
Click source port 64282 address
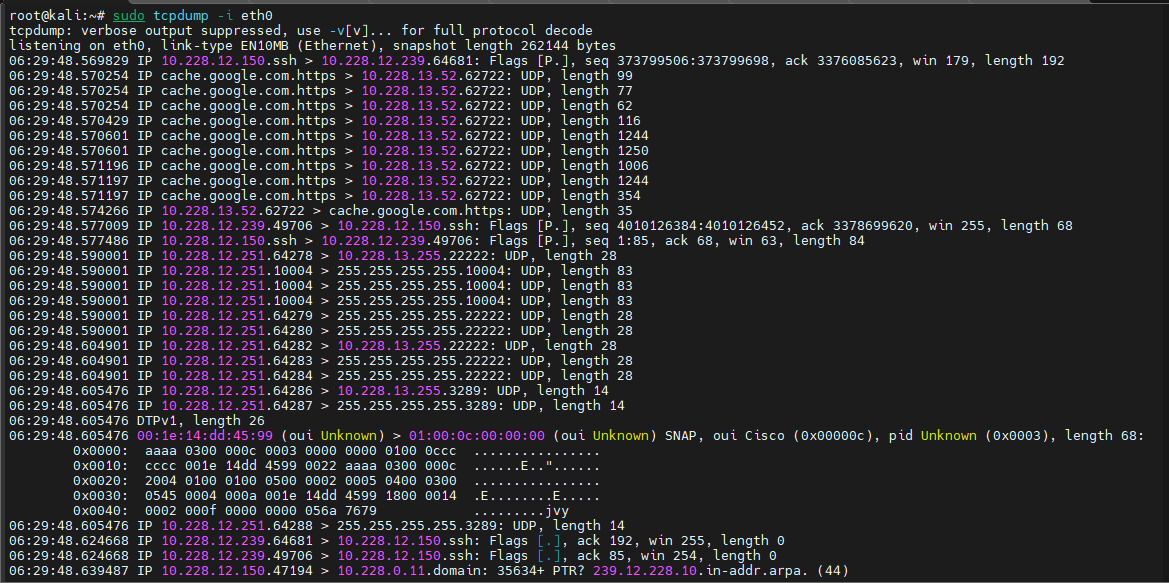pyautogui.click(x=237, y=345)
